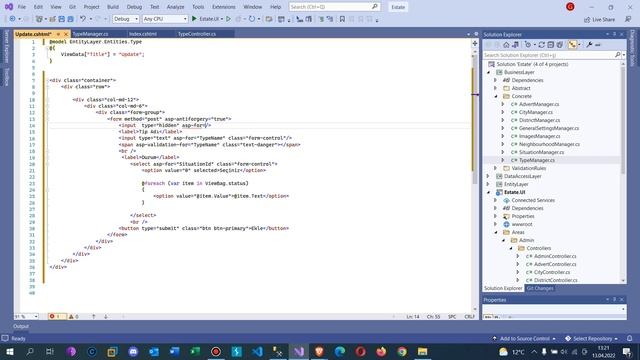Collapse the Concrete folder
The image size is (640, 360).
click(496, 96)
